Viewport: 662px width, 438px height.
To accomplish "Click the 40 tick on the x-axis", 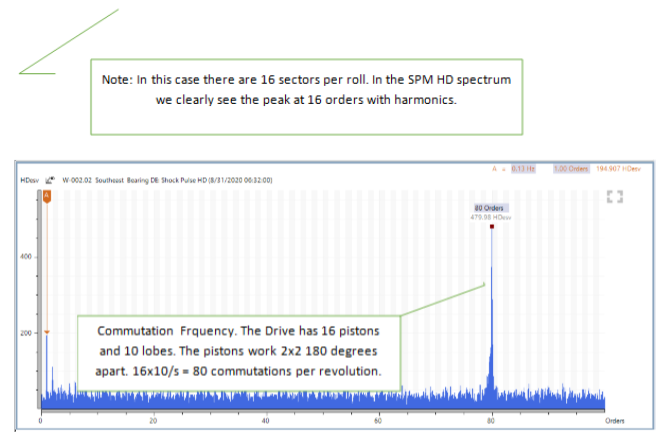I will [x=266, y=421].
